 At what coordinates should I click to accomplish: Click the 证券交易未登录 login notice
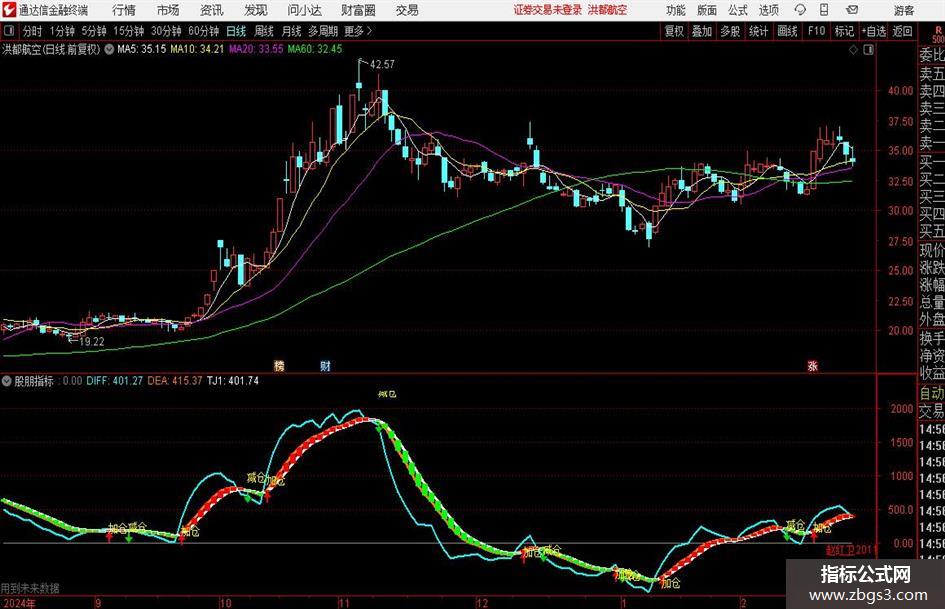[548, 10]
